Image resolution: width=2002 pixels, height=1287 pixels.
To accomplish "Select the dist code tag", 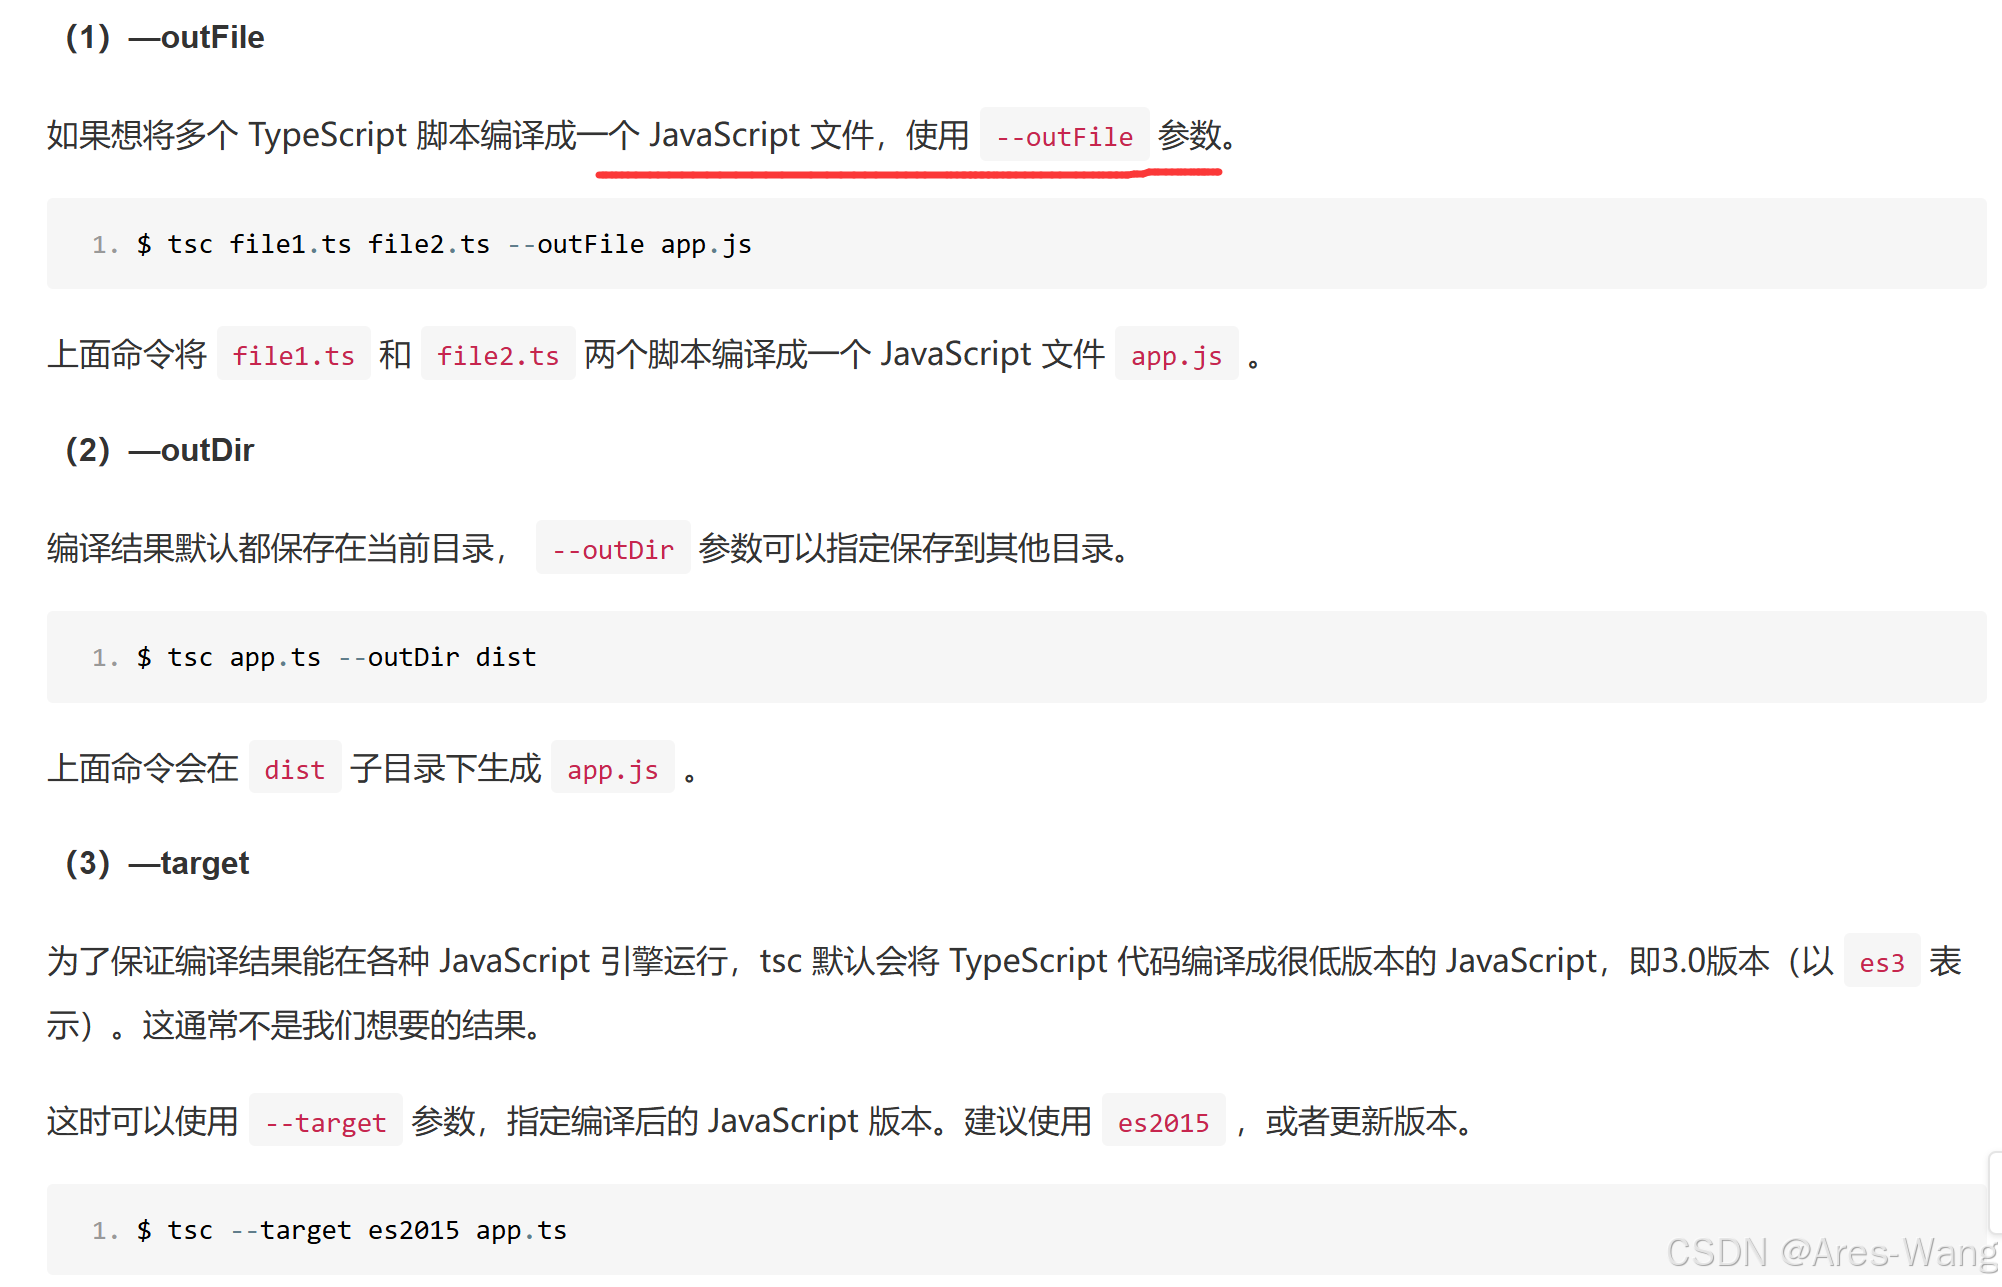I will point(294,768).
